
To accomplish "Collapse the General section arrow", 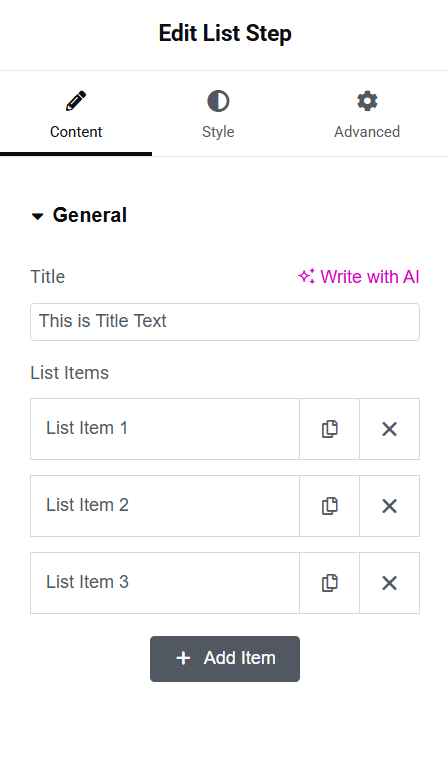I will point(37,216).
